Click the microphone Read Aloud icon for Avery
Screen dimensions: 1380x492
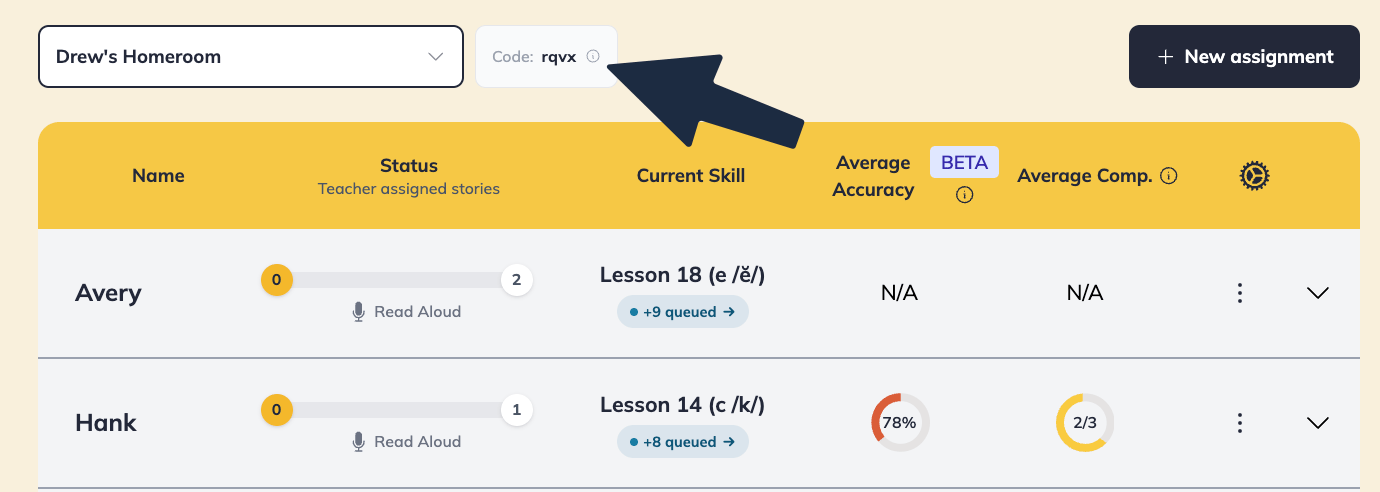[358, 312]
